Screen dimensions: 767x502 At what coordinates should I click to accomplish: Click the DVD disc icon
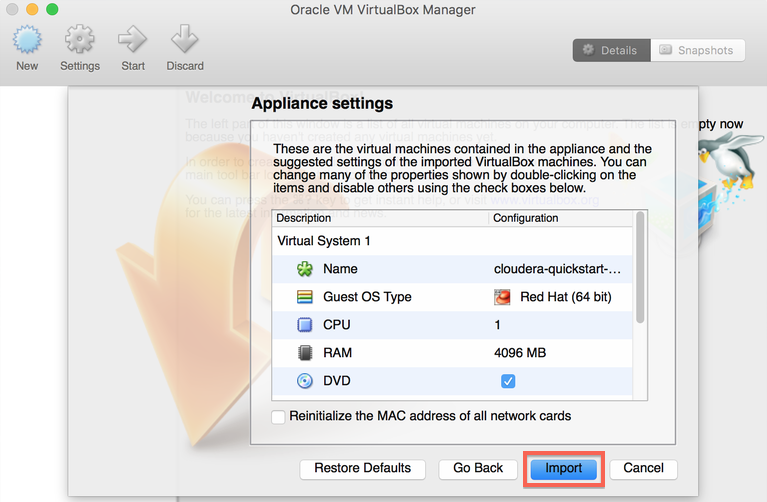tap(305, 381)
